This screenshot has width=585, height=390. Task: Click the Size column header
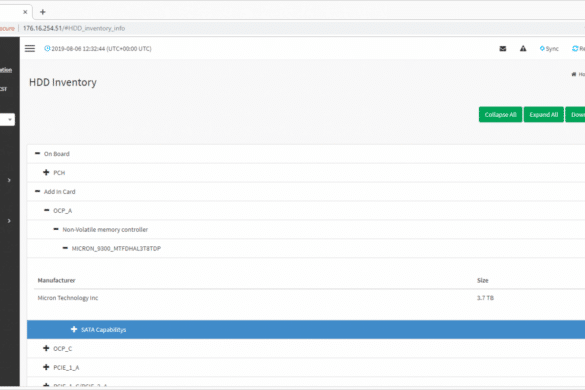pyautogui.click(x=482, y=280)
